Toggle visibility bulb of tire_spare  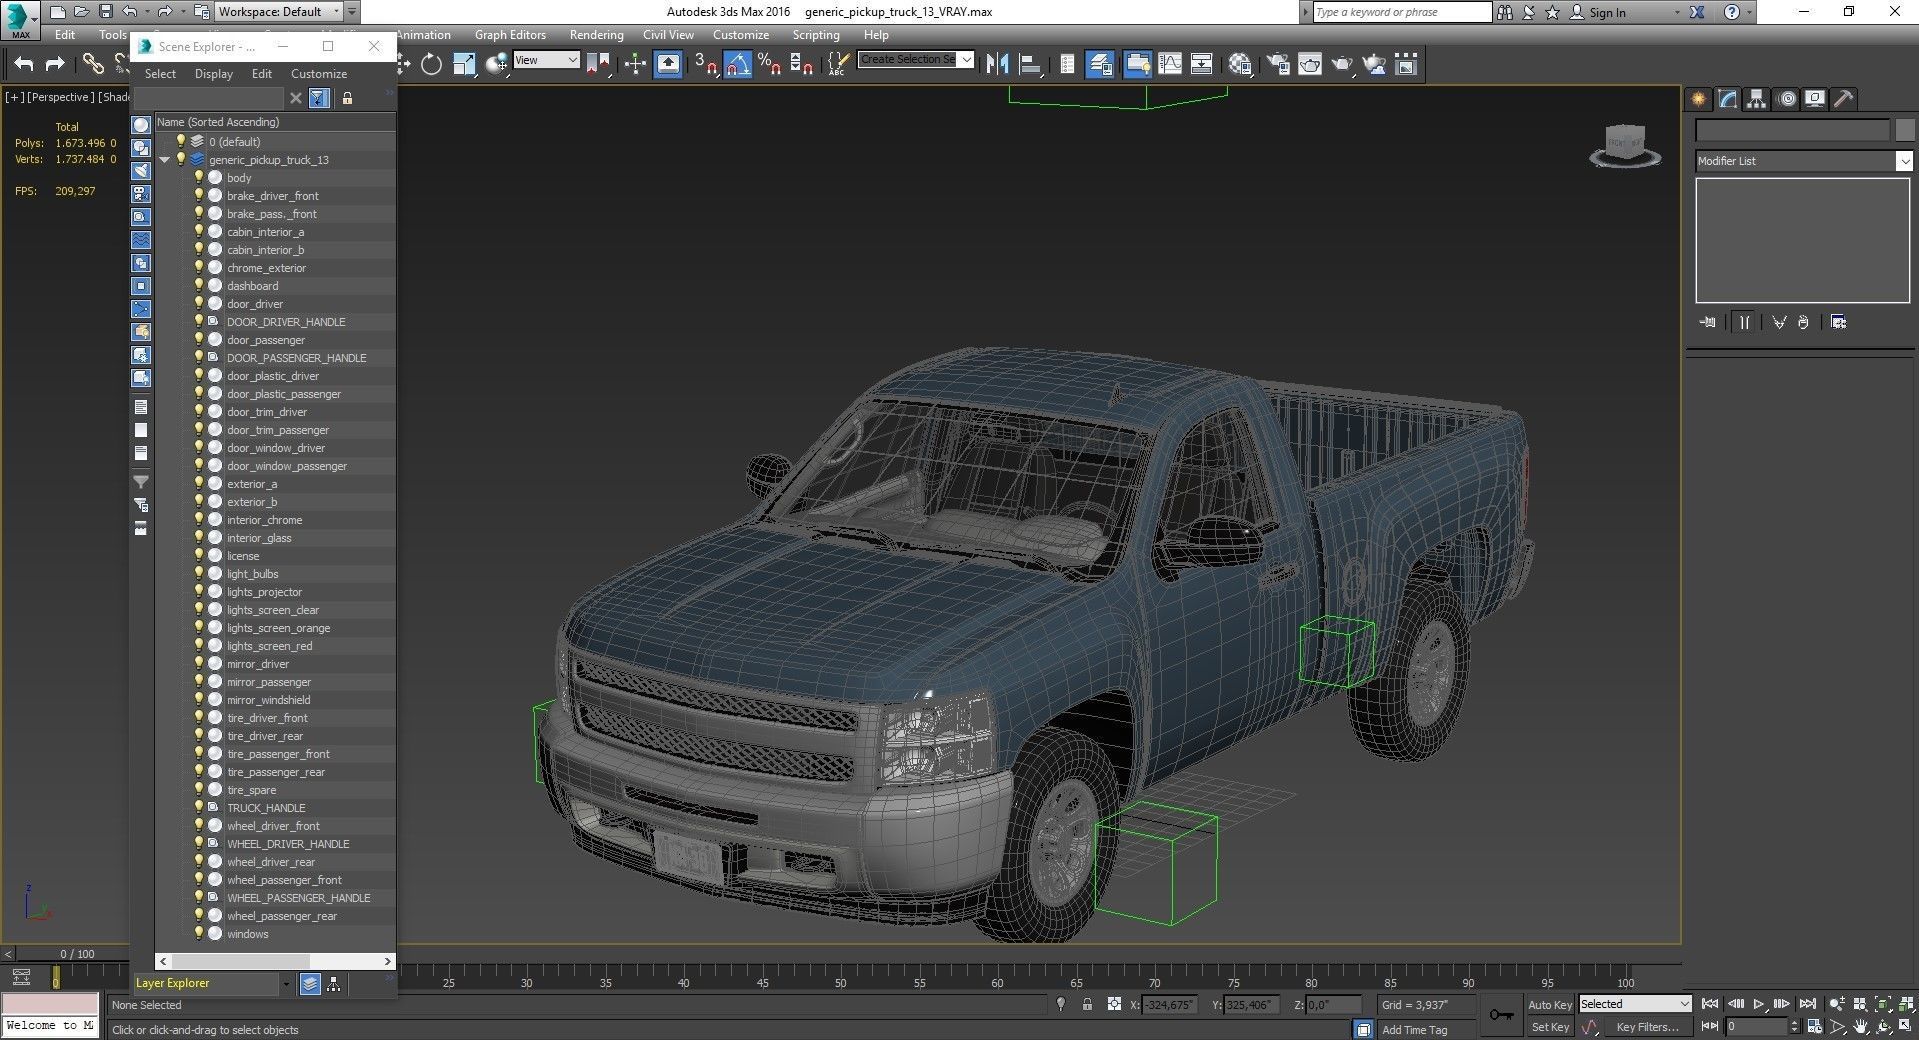tap(199, 790)
